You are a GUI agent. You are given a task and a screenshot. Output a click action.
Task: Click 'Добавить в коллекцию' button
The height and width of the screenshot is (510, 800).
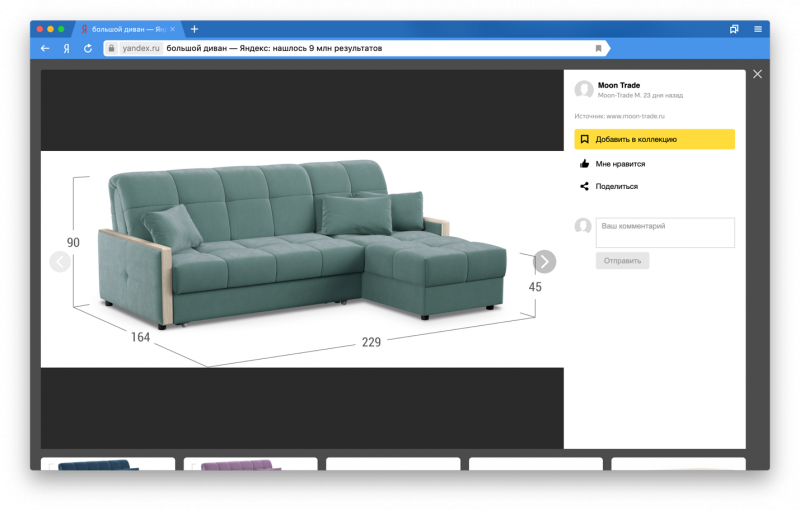(654, 139)
